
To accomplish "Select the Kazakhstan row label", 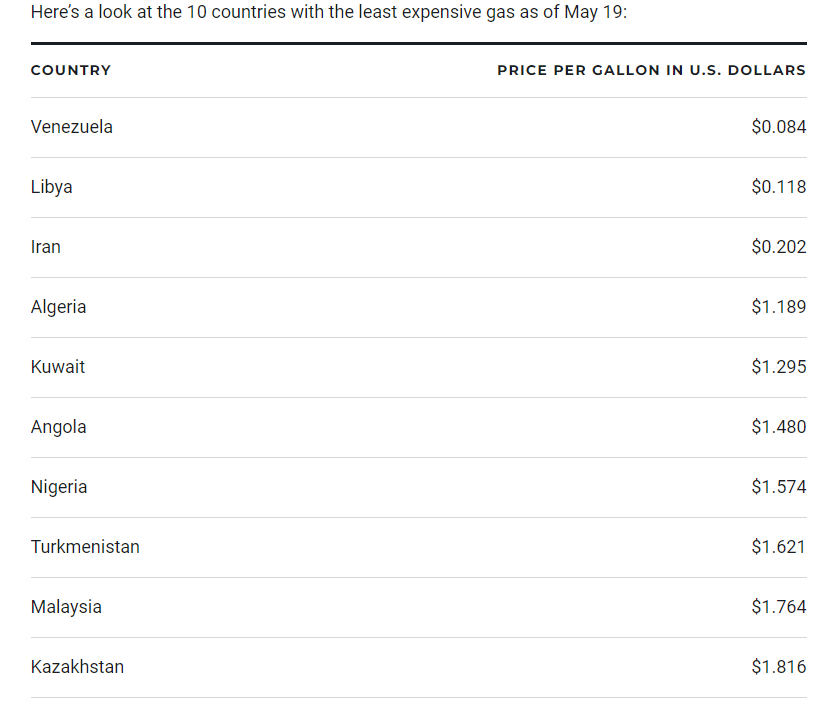I will click(x=77, y=666).
